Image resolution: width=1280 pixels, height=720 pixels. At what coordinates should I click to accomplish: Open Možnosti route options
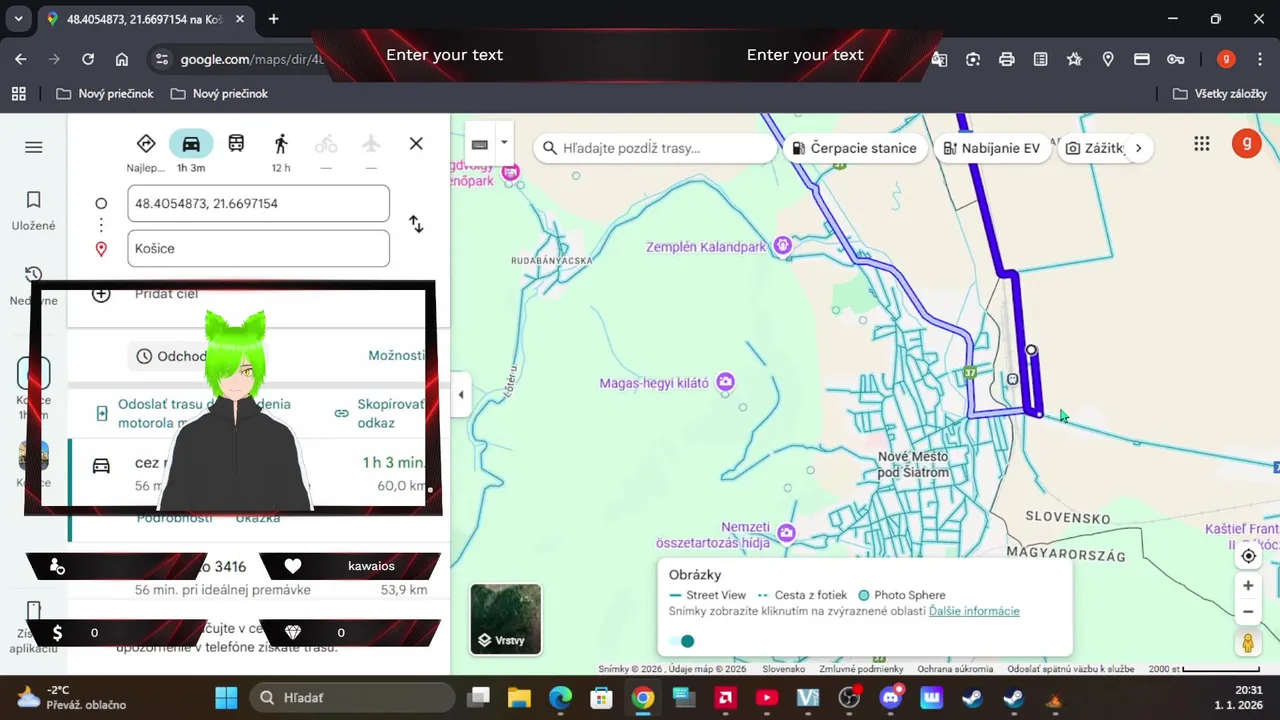[x=396, y=355]
